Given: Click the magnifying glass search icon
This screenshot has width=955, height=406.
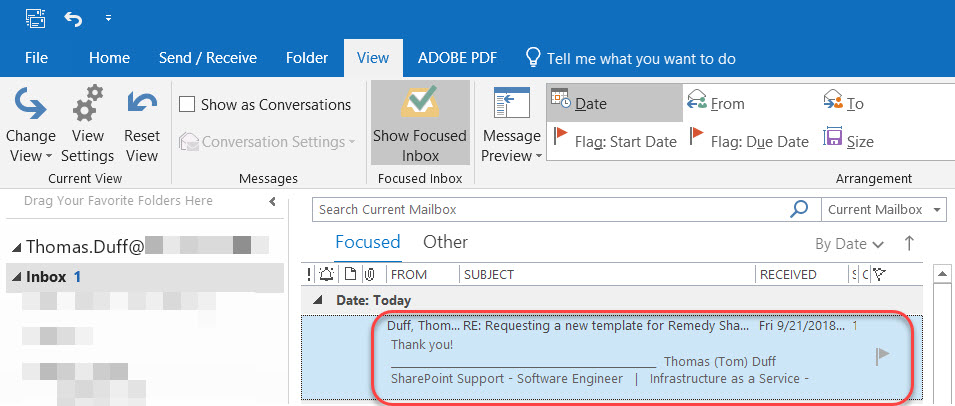Looking at the screenshot, I should click(798, 209).
